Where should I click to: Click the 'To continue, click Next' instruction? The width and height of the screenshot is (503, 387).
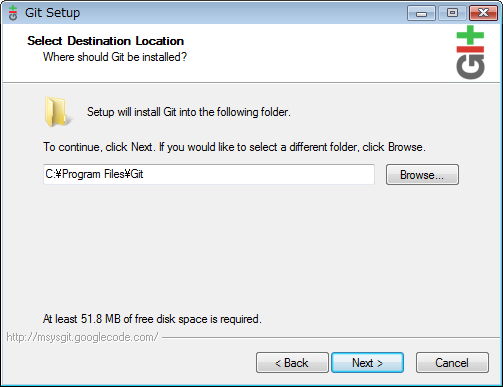(234, 147)
